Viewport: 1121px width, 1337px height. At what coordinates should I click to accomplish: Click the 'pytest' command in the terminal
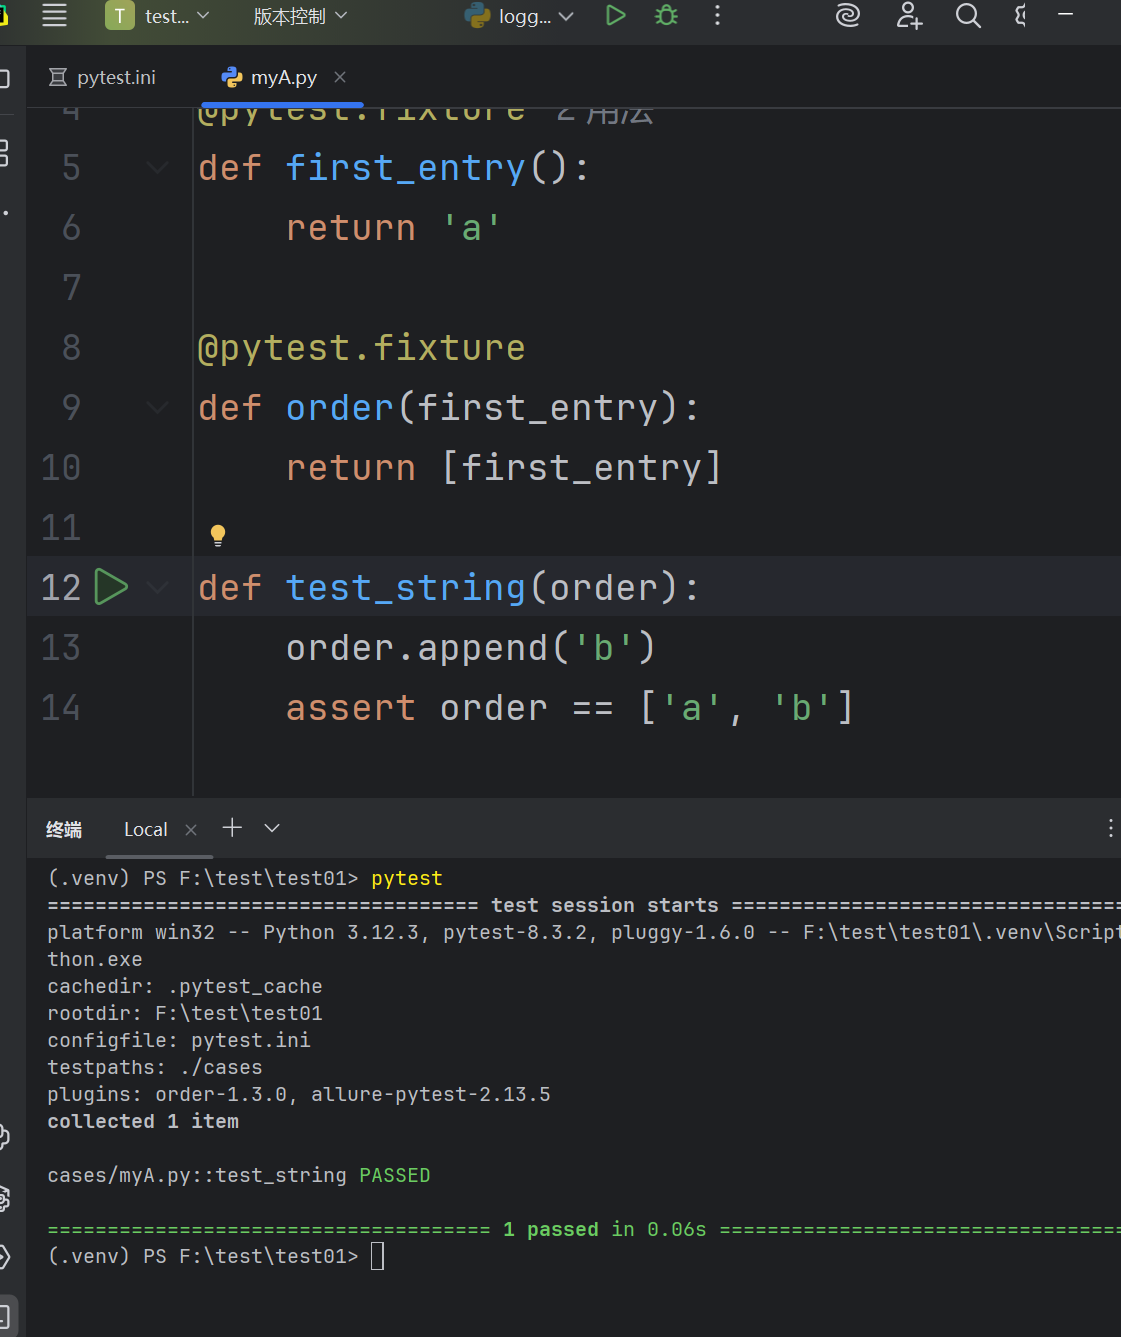point(407,878)
